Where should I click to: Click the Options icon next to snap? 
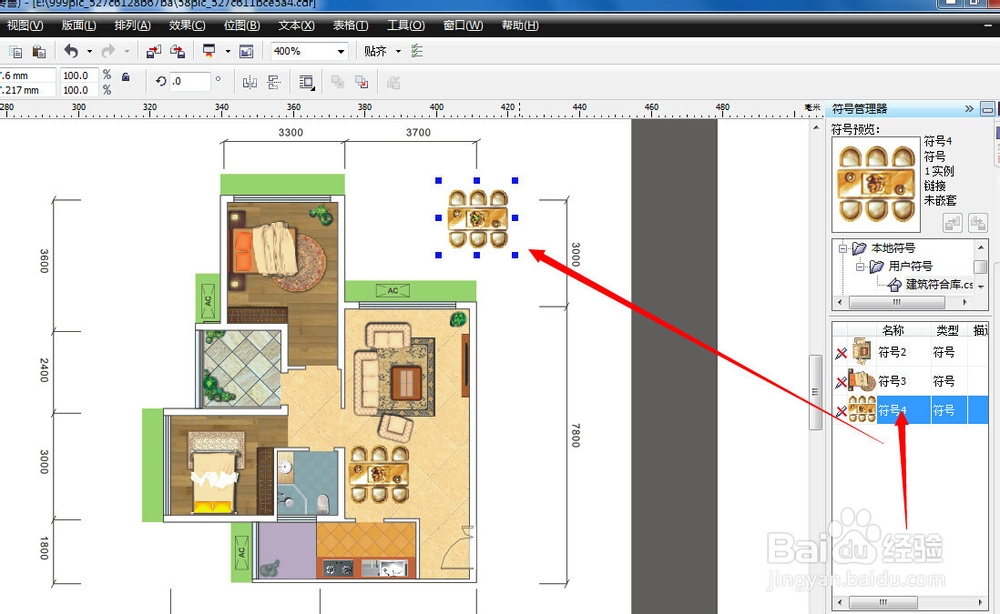click(x=417, y=51)
